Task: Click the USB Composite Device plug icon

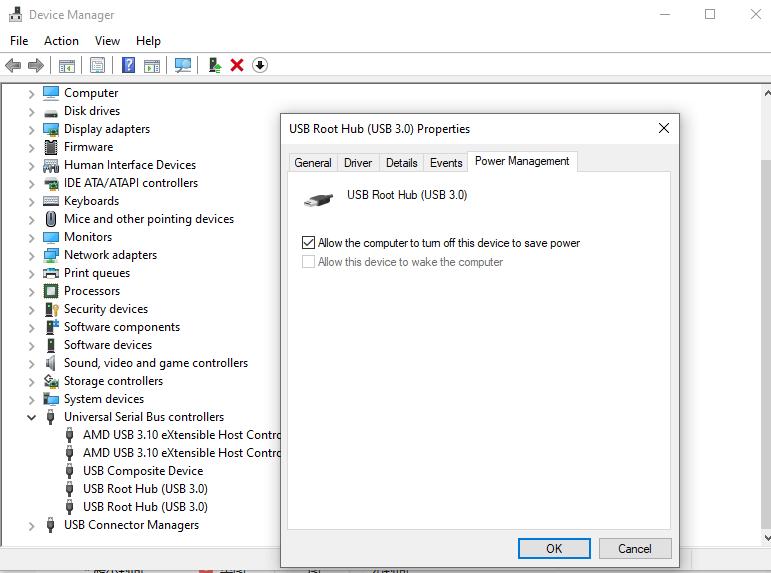Action: [x=70, y=471]
